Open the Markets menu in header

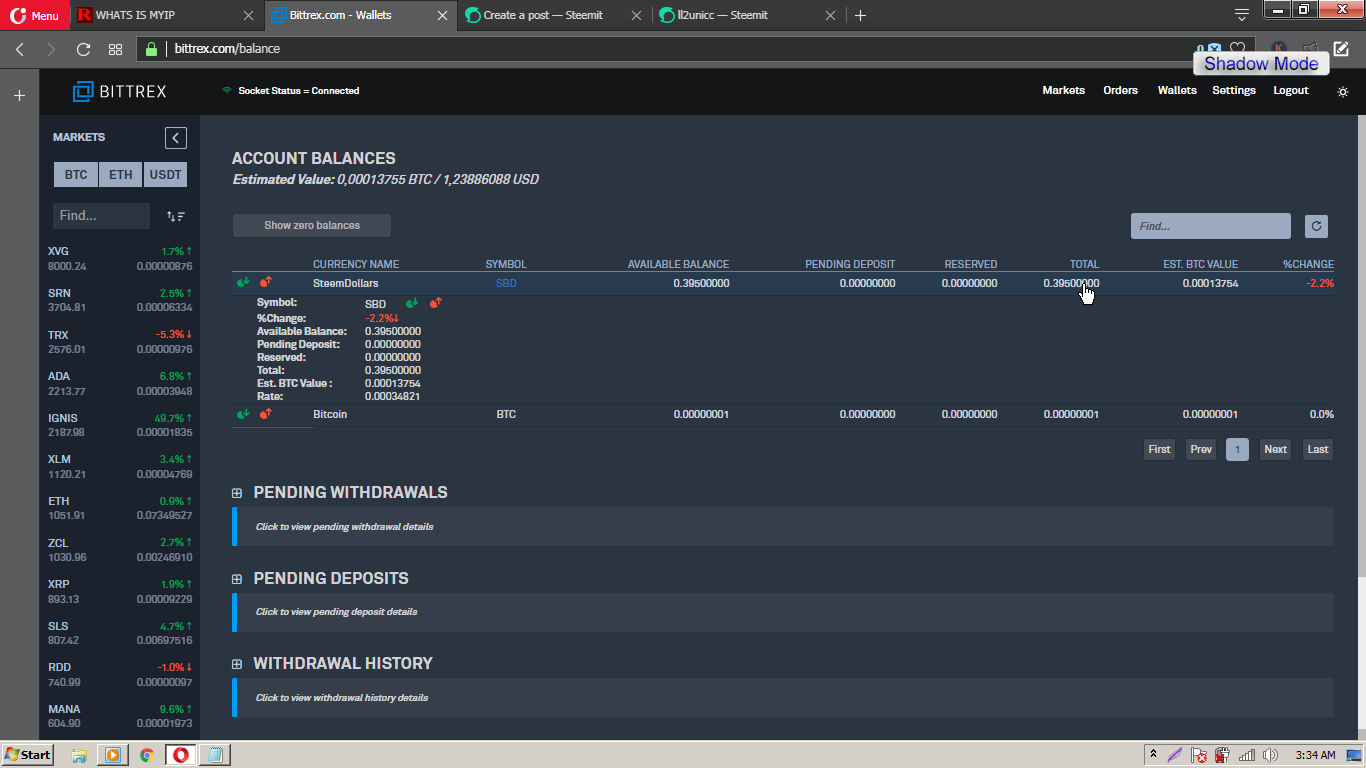tap(1063, 91)
